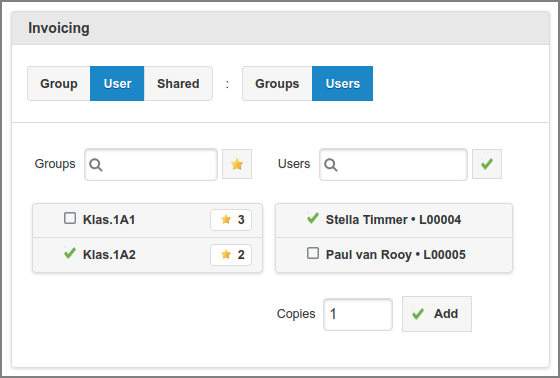Image resolution: width=560 pixels, height=378 pixels.
Task: Click the magnifier icon in Groups search
Action: (96, 165)
